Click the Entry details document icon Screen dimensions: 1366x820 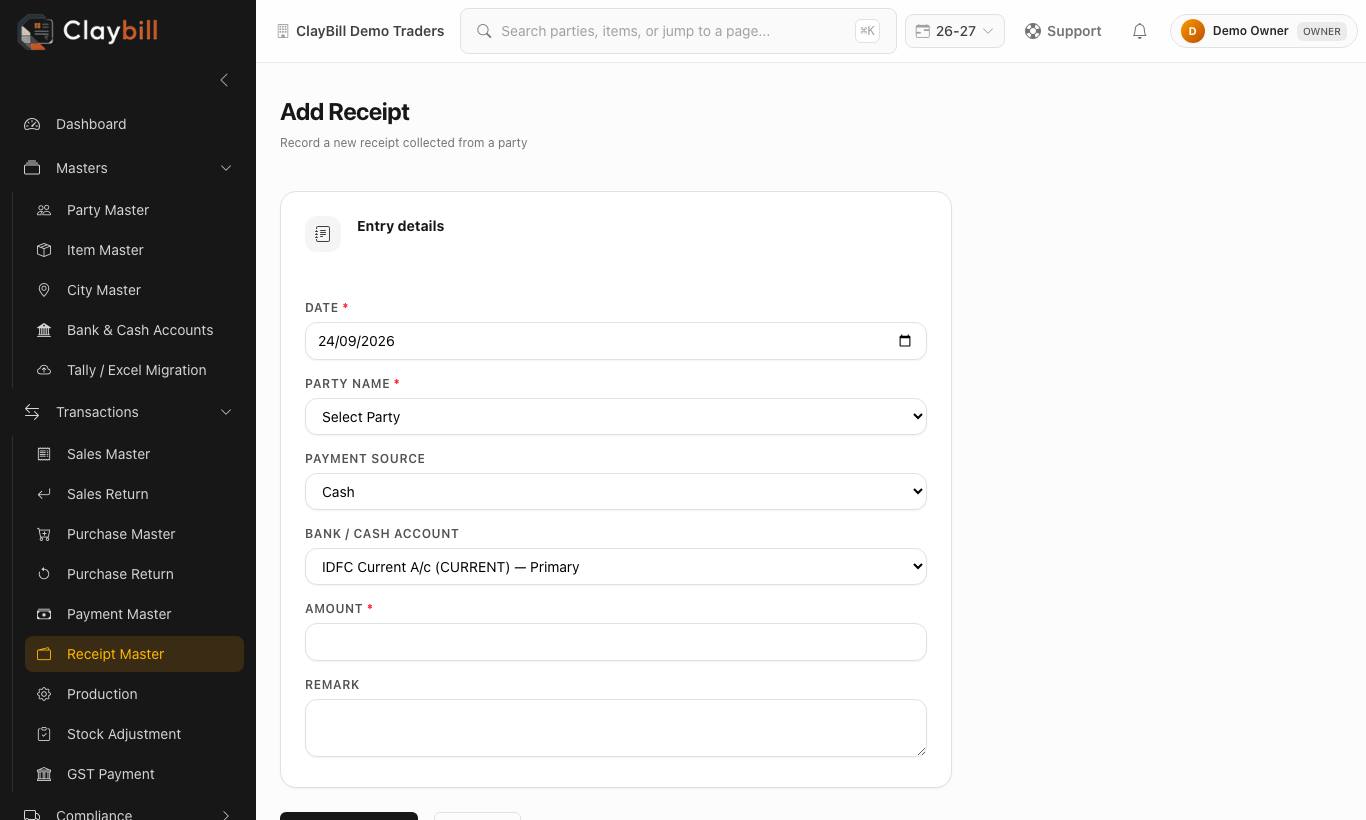tap(323, 234)
